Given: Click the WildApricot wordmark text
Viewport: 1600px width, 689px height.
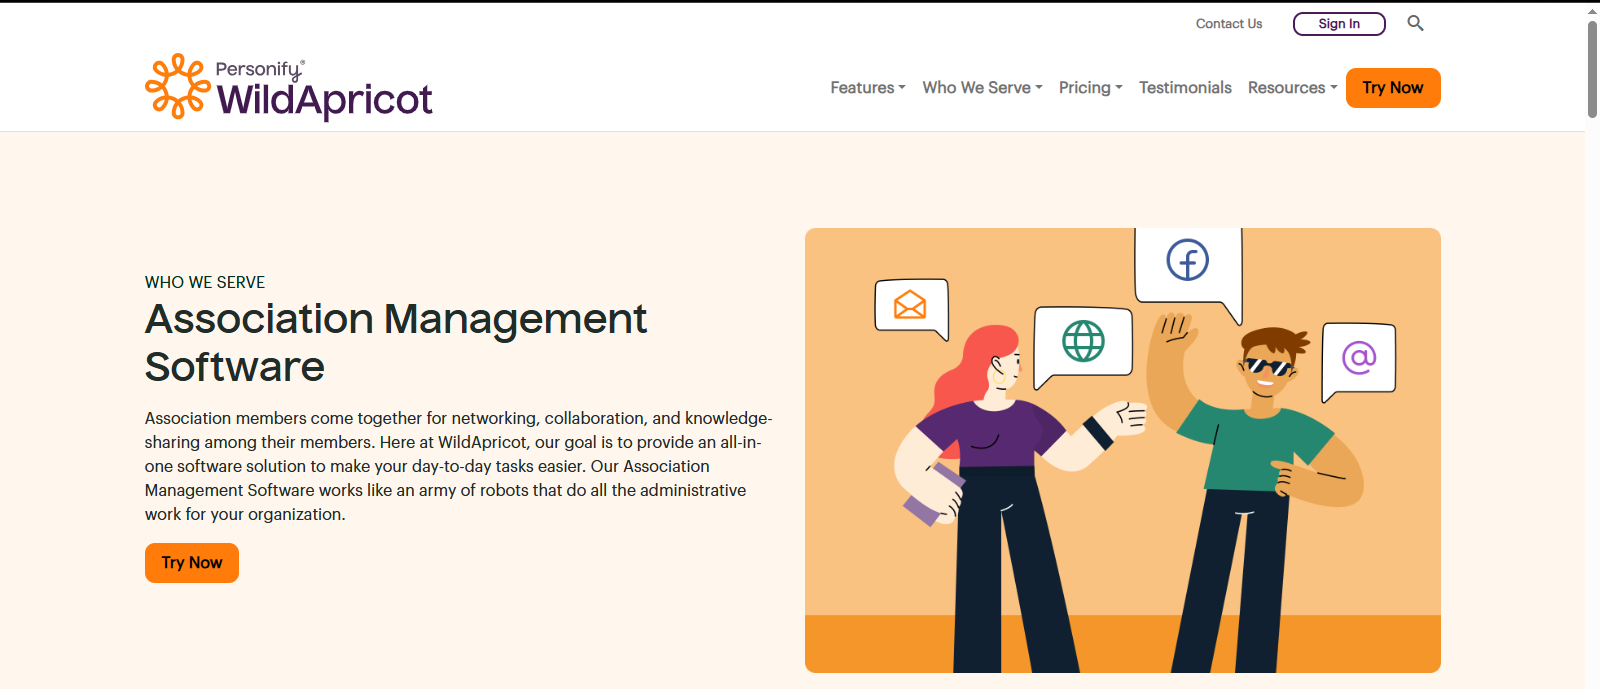Looking at the screenshot, I should 324,100.
